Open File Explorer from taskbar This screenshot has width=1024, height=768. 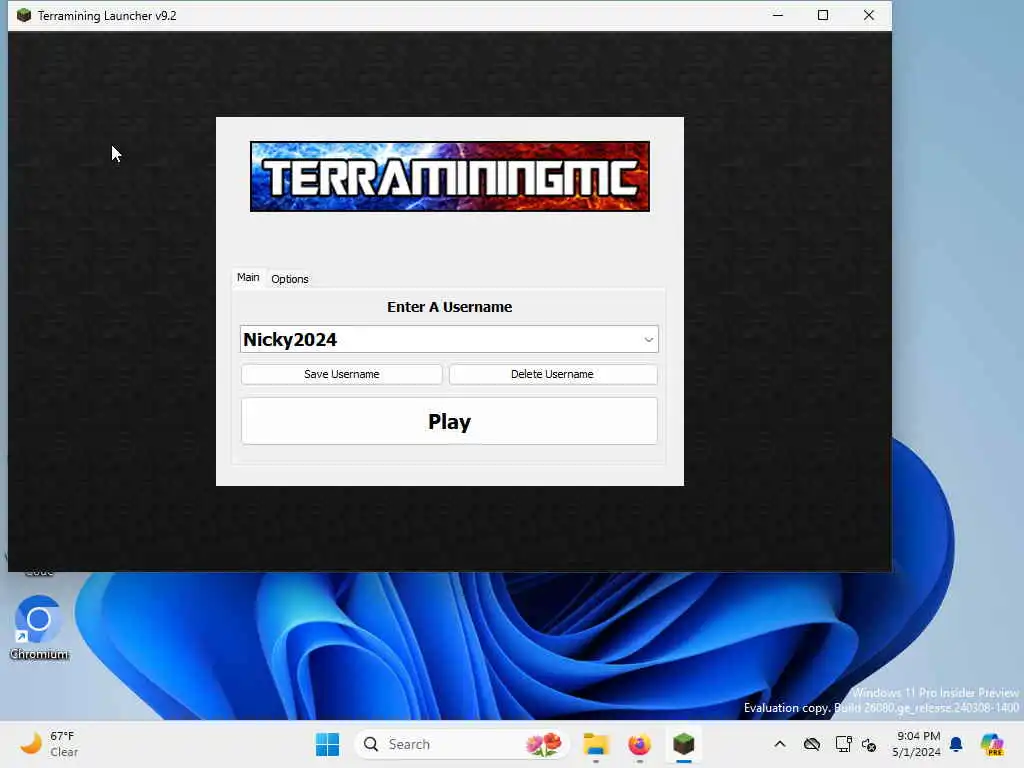pyautogui.click(x=596, y=744)
